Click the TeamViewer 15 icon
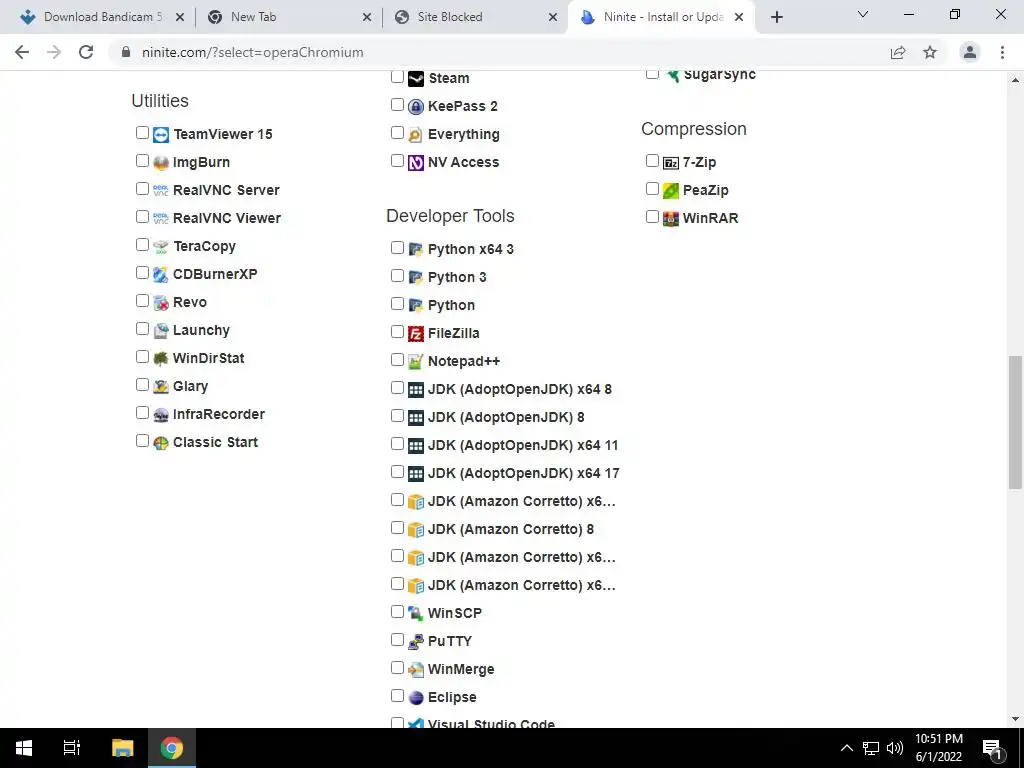Viewport: 1024px width, 768px height. point(161,135)
